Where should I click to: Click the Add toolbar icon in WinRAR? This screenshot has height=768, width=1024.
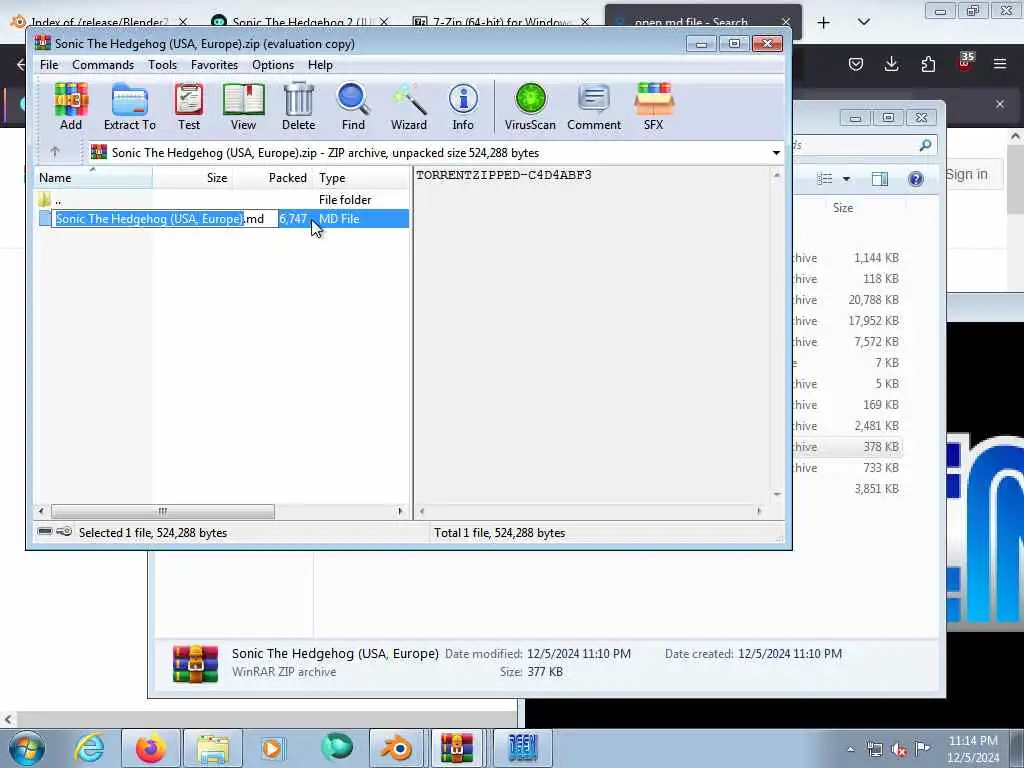point(71,107)
